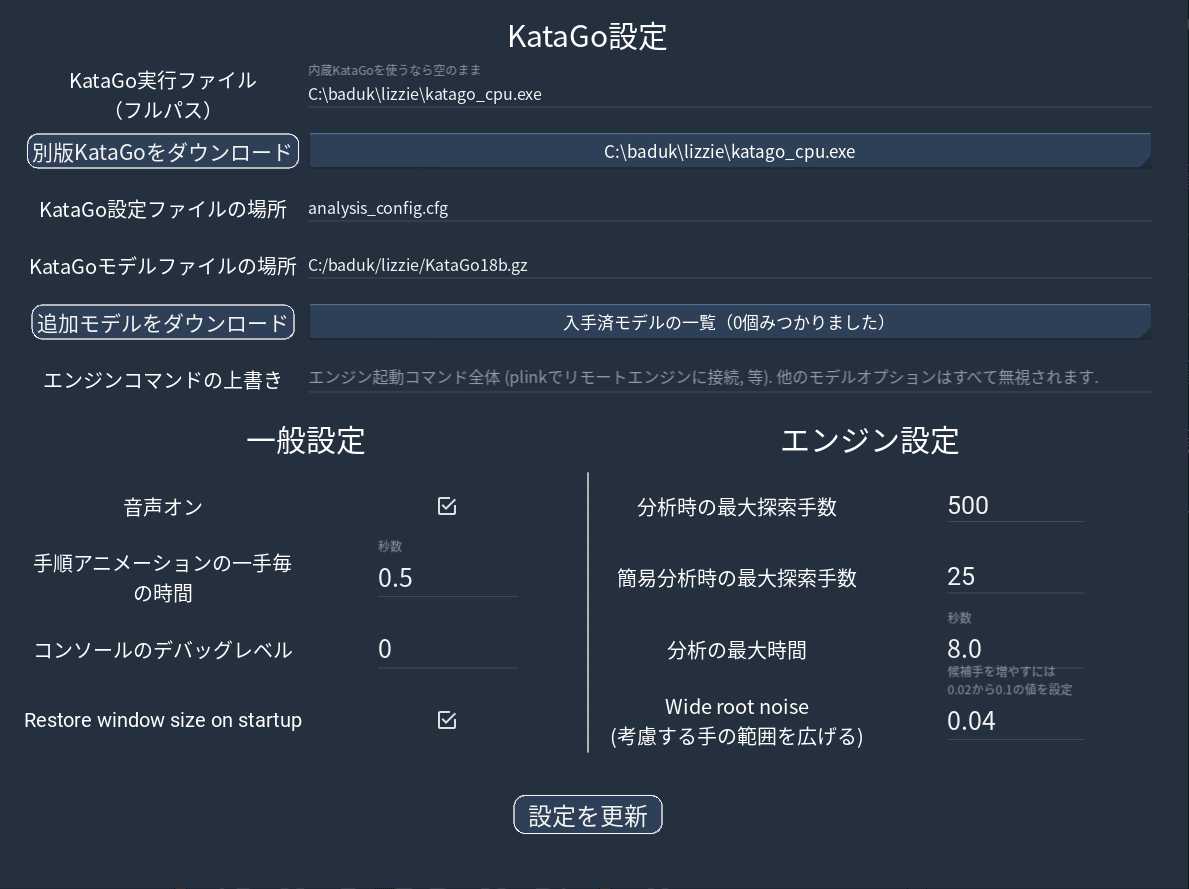The width and height of the screenshot is (1189, 889).
Task: Click the KataGo実行ファイル executable path field
Action: tap(729, 94)
